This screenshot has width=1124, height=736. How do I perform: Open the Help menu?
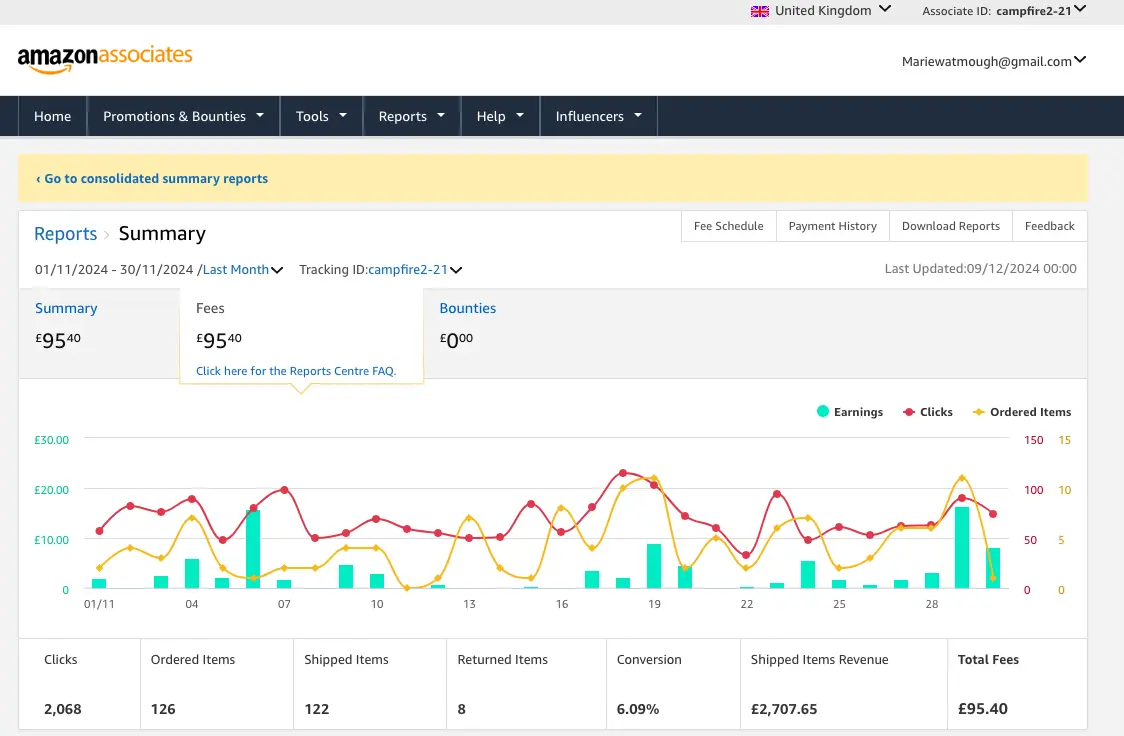click(x=500, y=116)
